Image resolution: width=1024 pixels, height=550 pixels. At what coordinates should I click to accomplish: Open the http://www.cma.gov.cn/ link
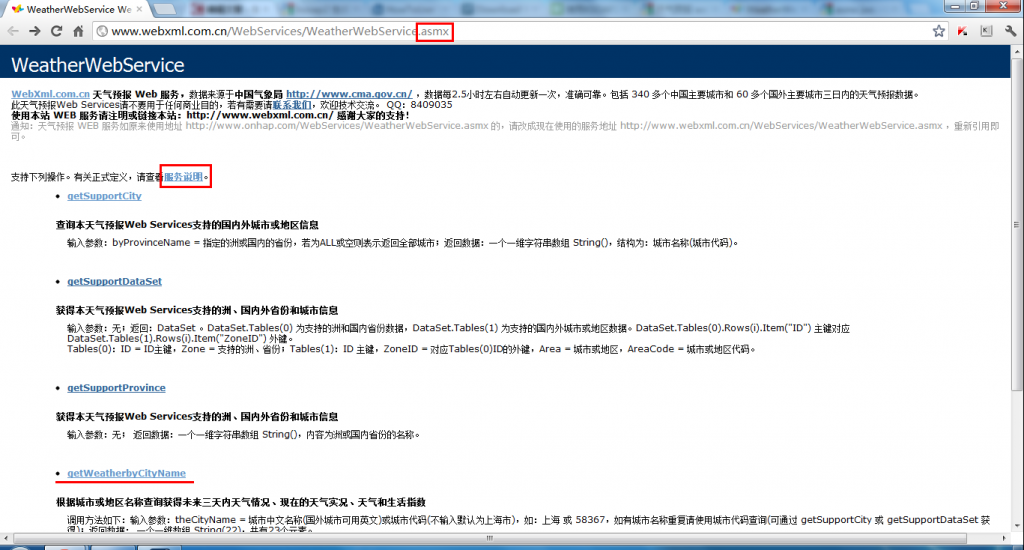[x=349, y=94]
